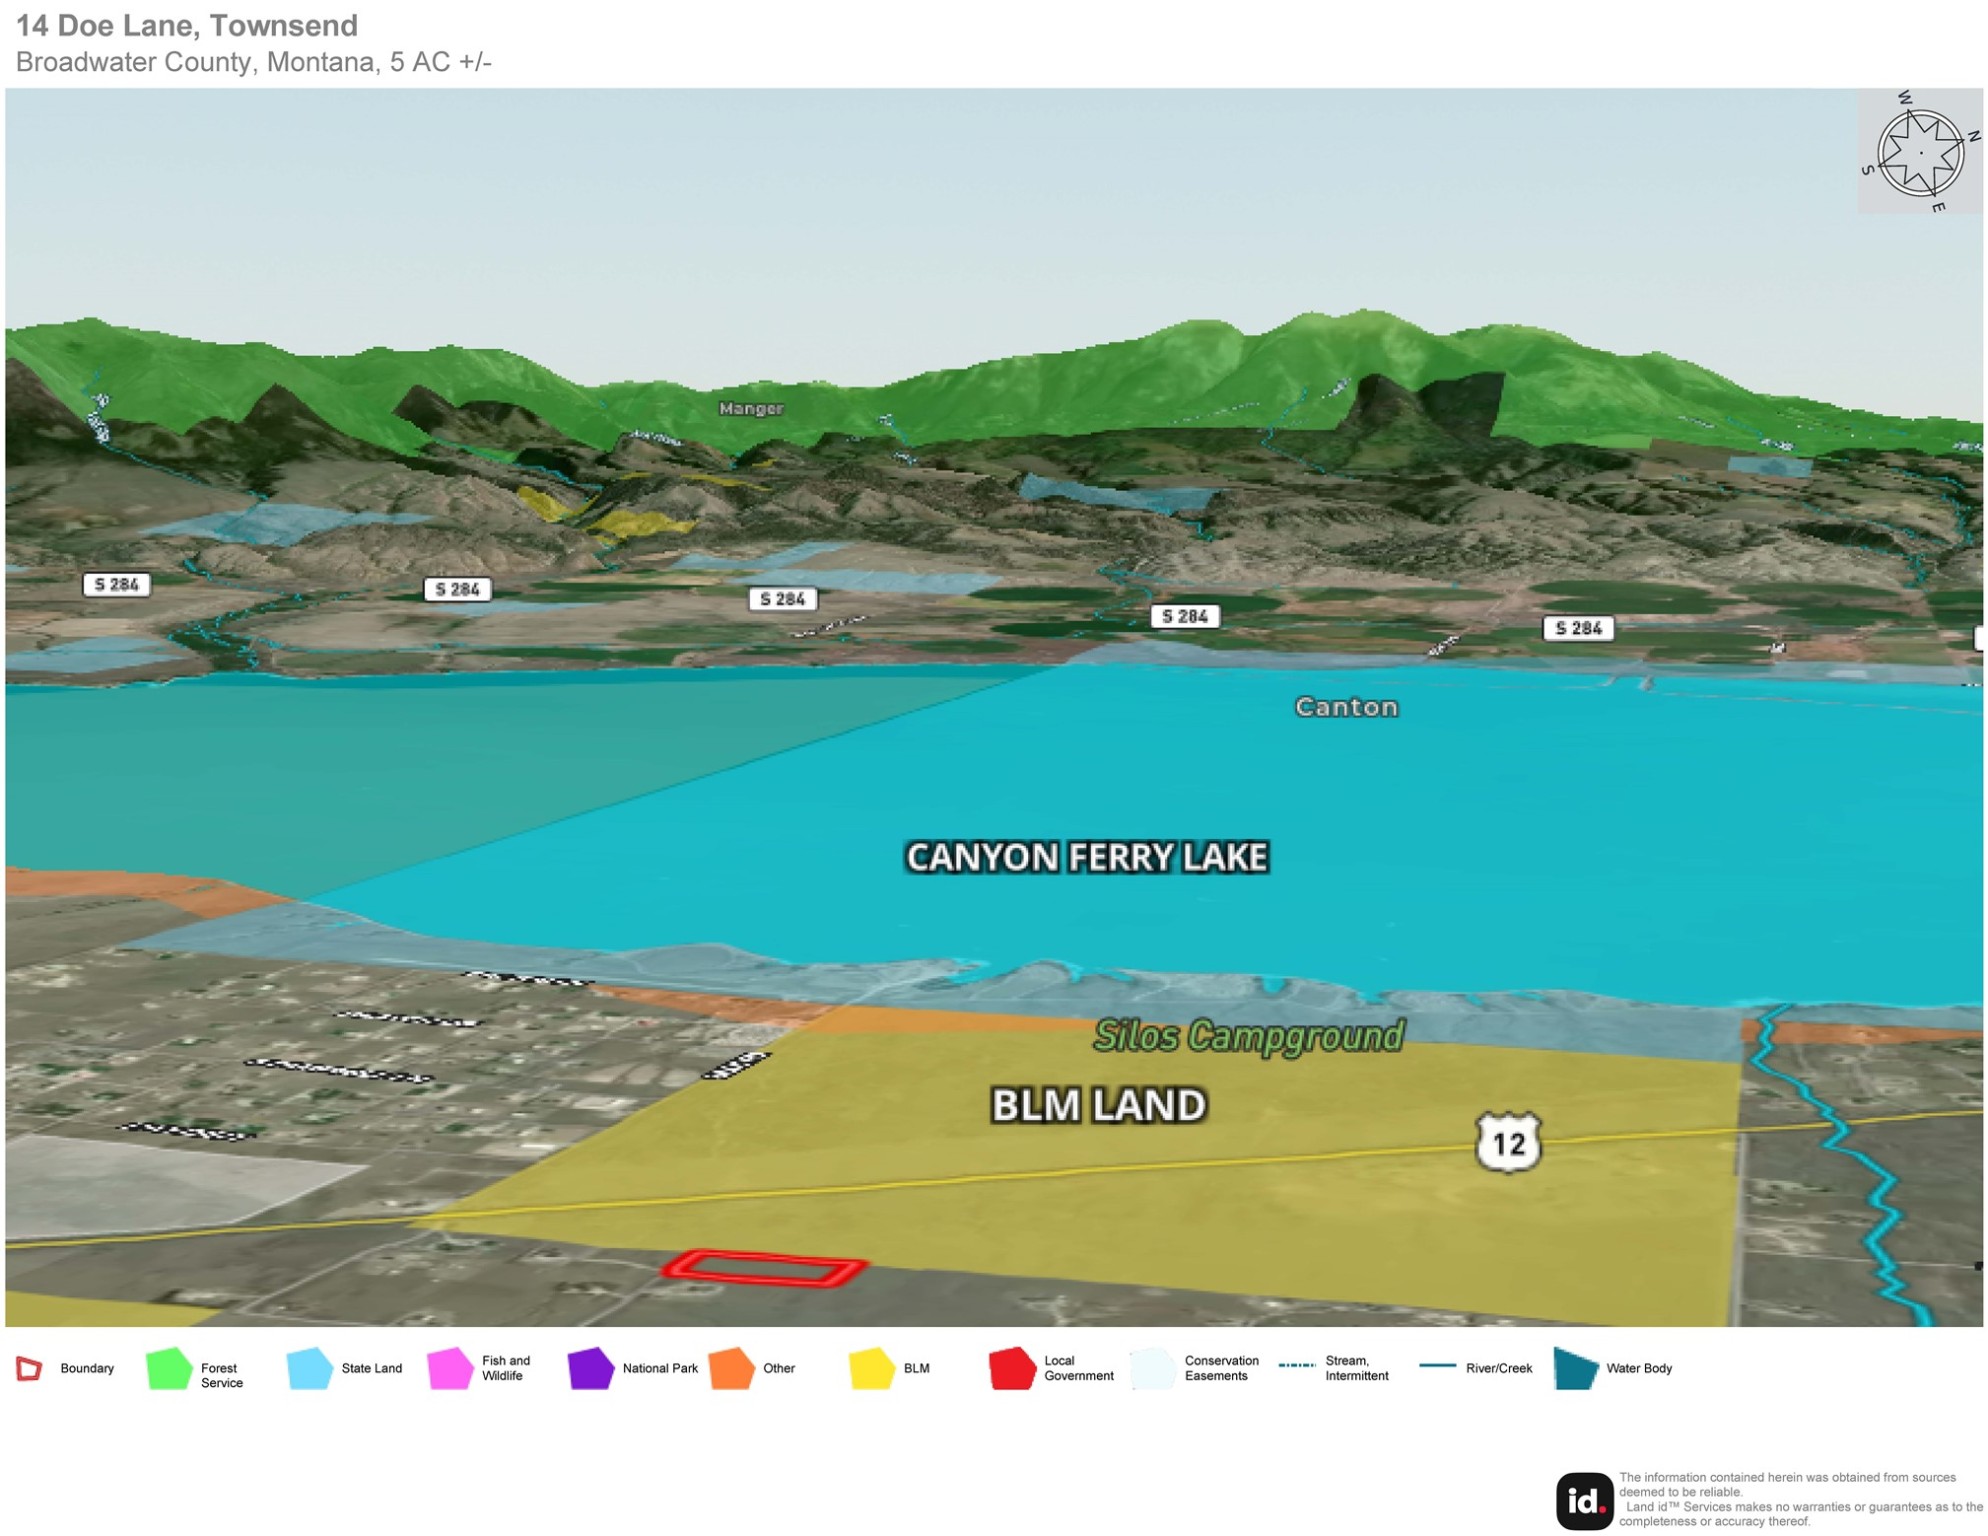
Task: Click the purple National Park swatch
Action: pyautogui.click(x=590, y=1368)
